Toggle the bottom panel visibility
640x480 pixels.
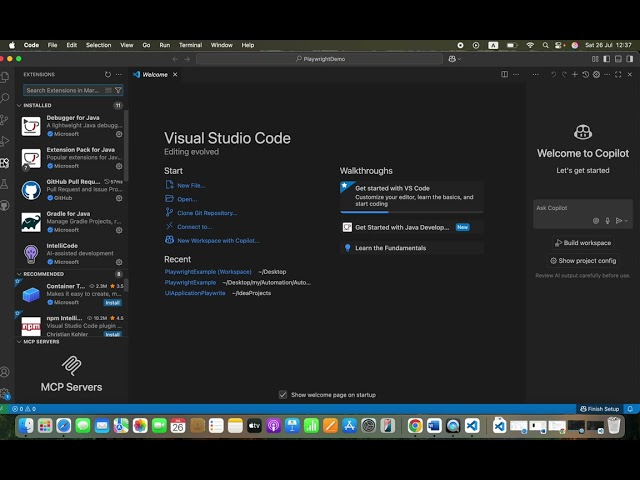coord(618,59)
